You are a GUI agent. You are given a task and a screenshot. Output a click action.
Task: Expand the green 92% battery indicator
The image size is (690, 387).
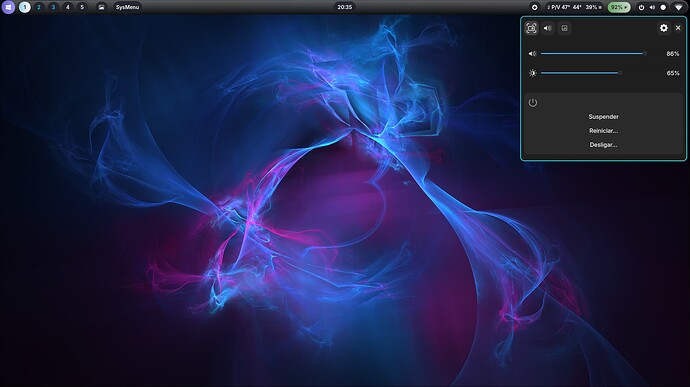[619, 7]
